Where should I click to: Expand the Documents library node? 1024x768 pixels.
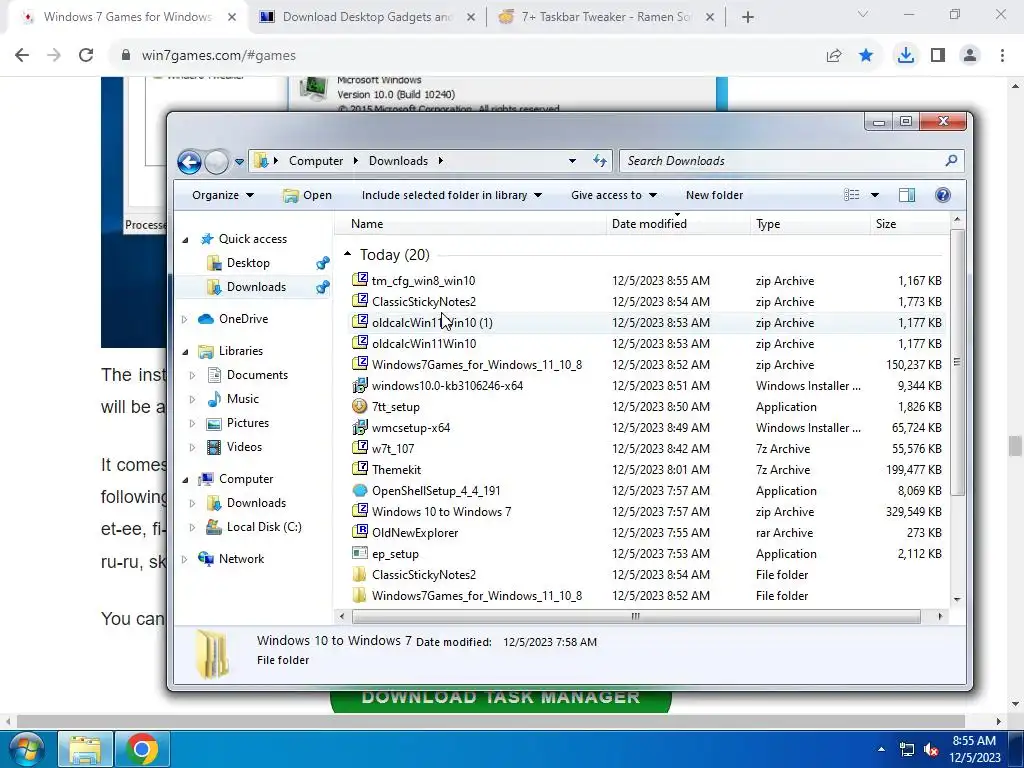193,376
